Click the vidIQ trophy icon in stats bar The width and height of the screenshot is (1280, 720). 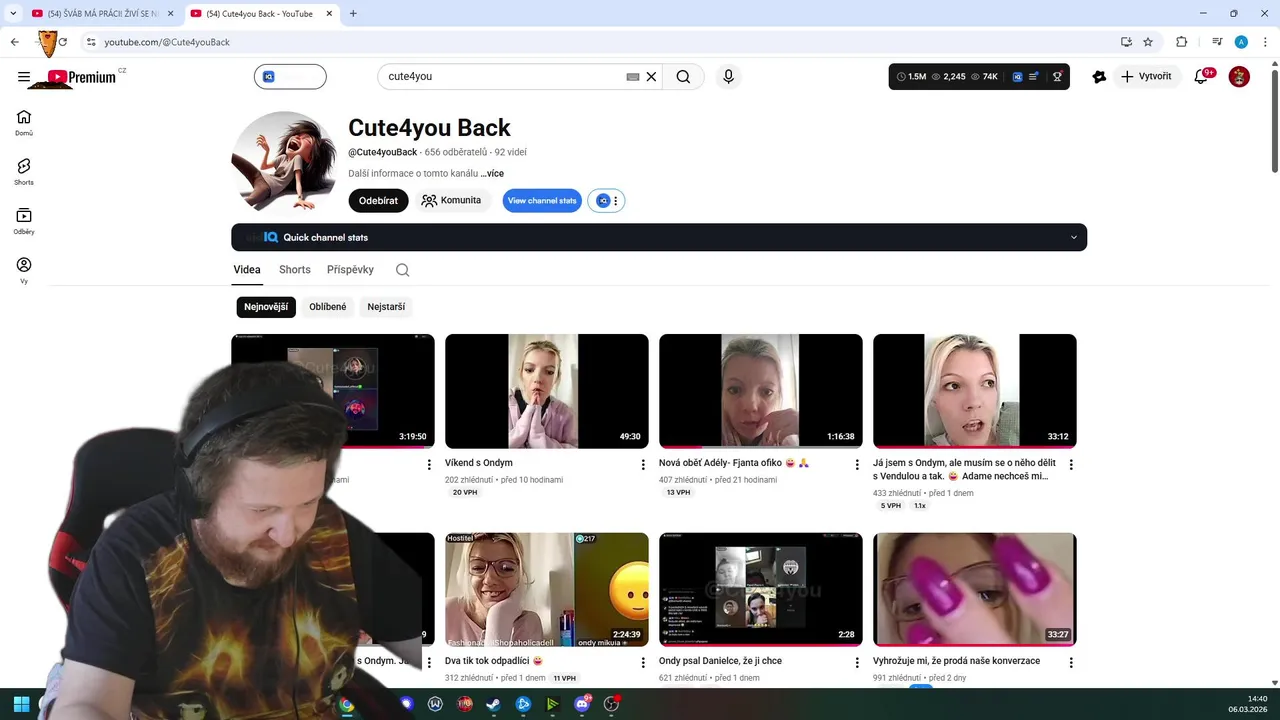[1057, 77]
